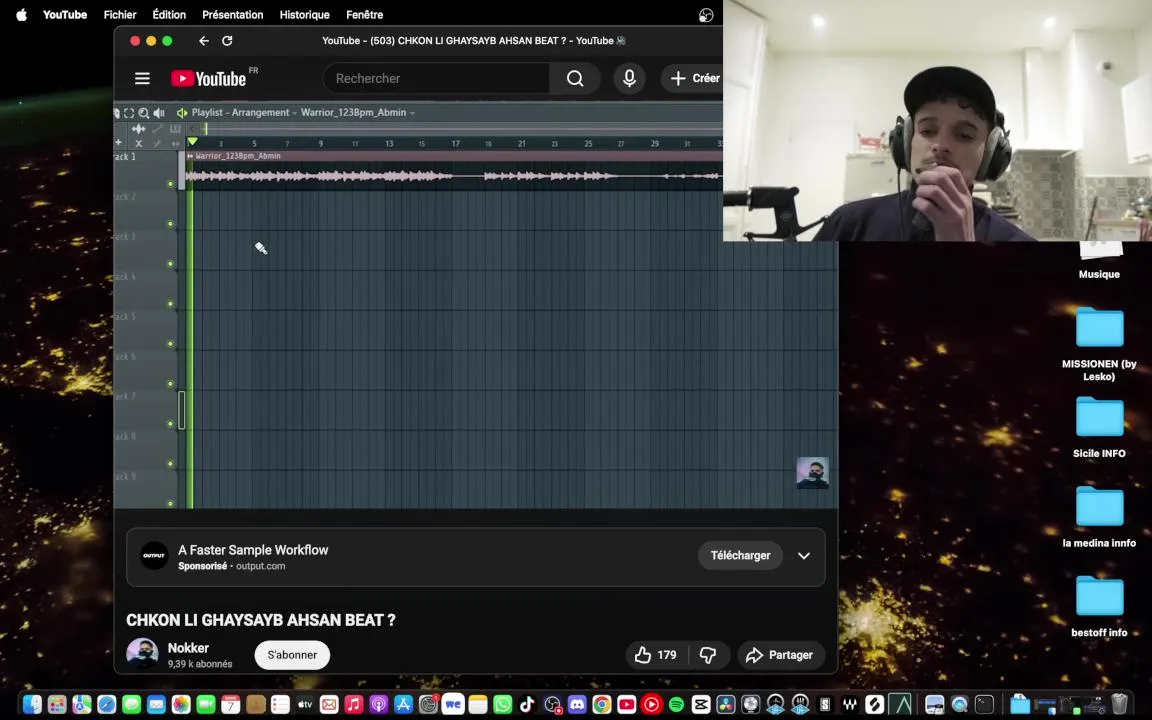Toggle mute dot on Track 2
This screenshot has height=720, width=1152.
click(x=170, y=224)
